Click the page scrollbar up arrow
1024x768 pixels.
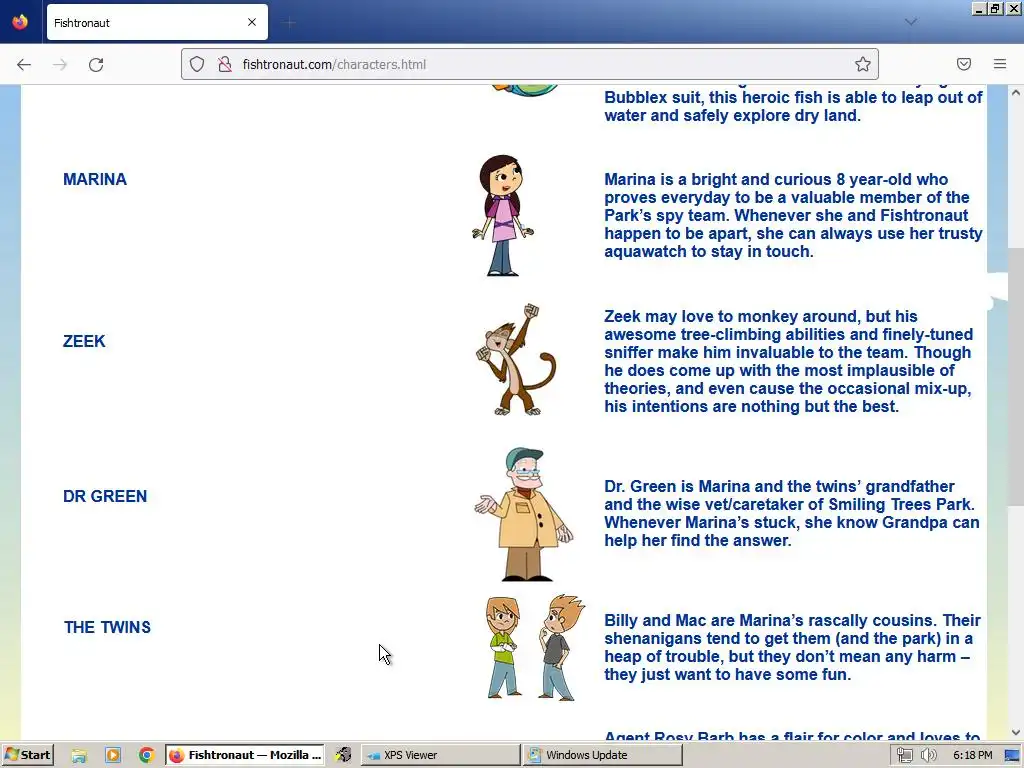[x=1016, y=93]
